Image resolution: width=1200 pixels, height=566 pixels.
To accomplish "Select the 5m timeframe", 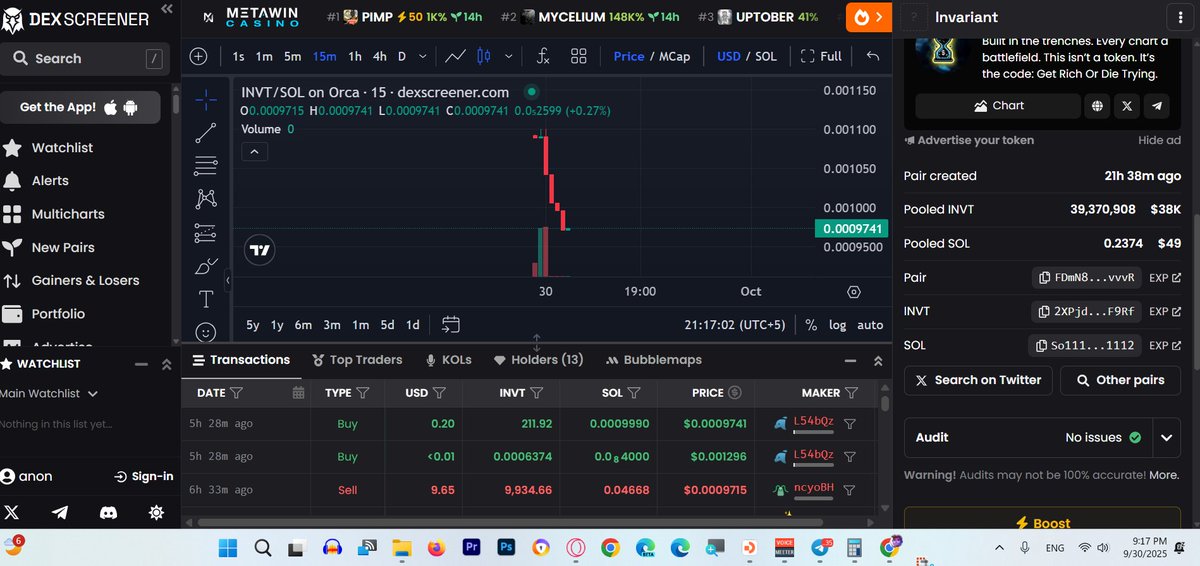I will (292, 56).
